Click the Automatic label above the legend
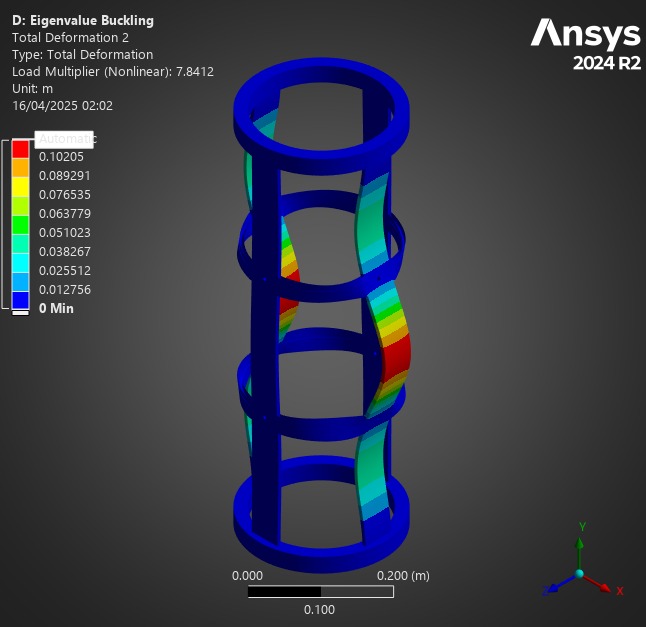 pyautogui.click(x=65, y=139)
